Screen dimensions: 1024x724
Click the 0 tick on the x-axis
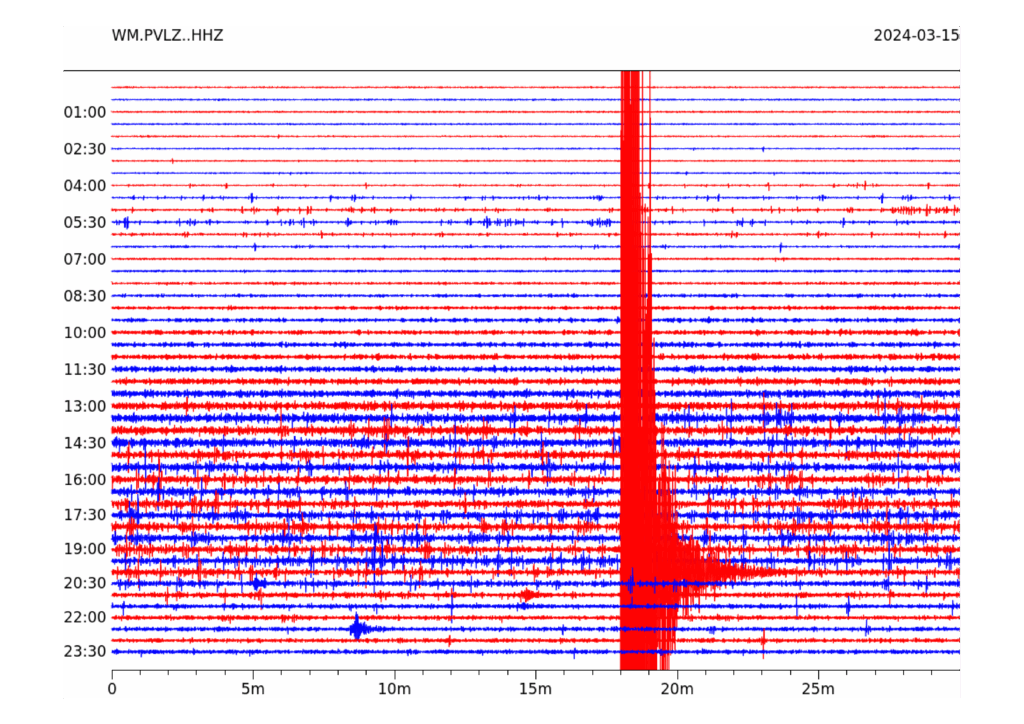click(112, 689)
